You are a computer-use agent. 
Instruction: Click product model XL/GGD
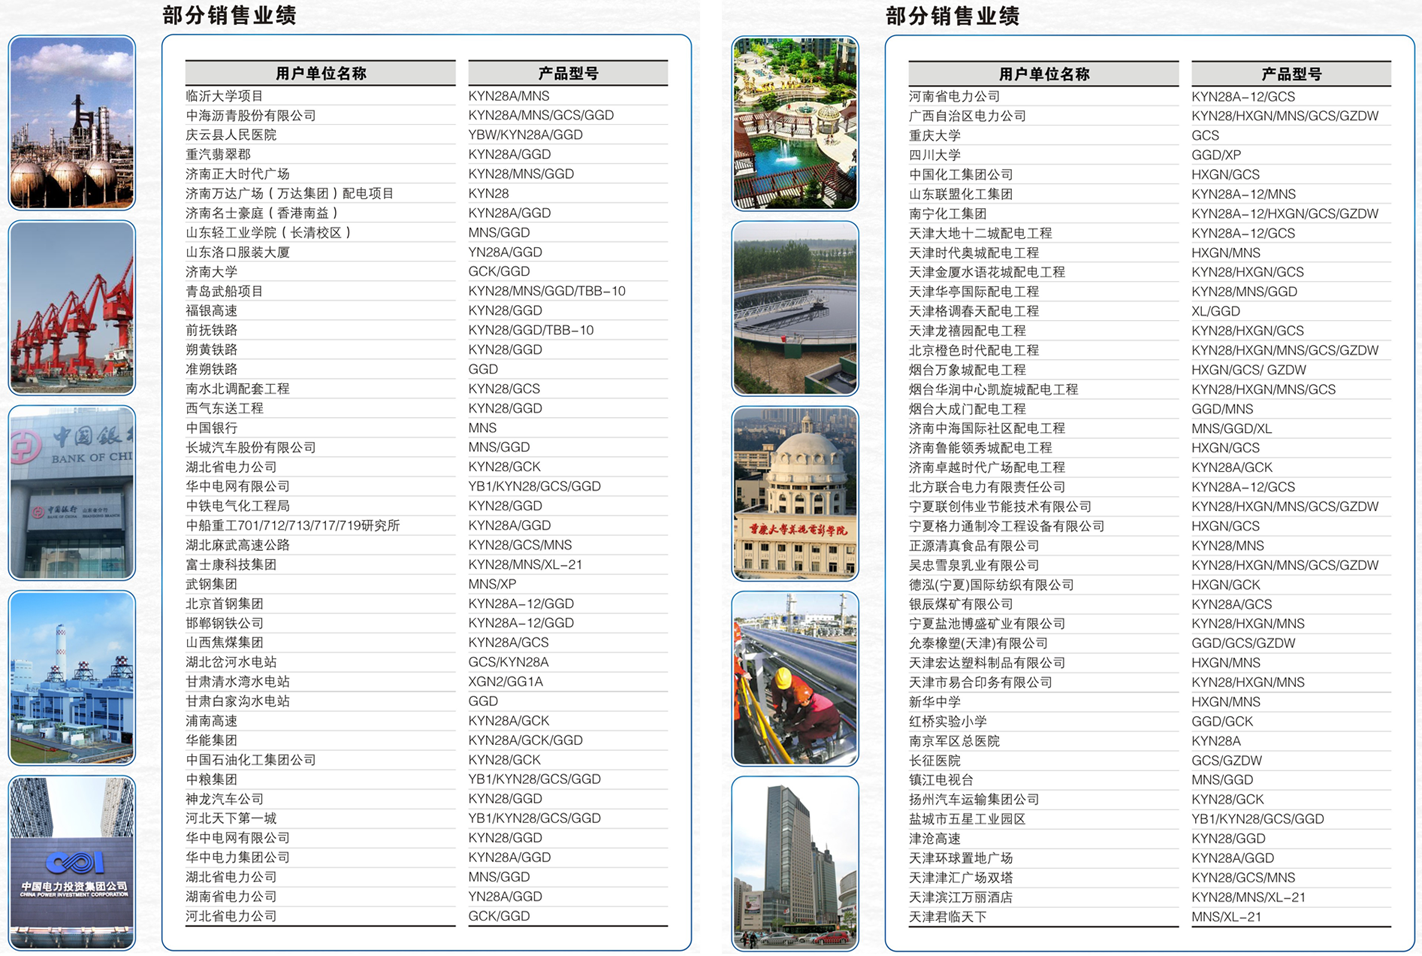1216,311
